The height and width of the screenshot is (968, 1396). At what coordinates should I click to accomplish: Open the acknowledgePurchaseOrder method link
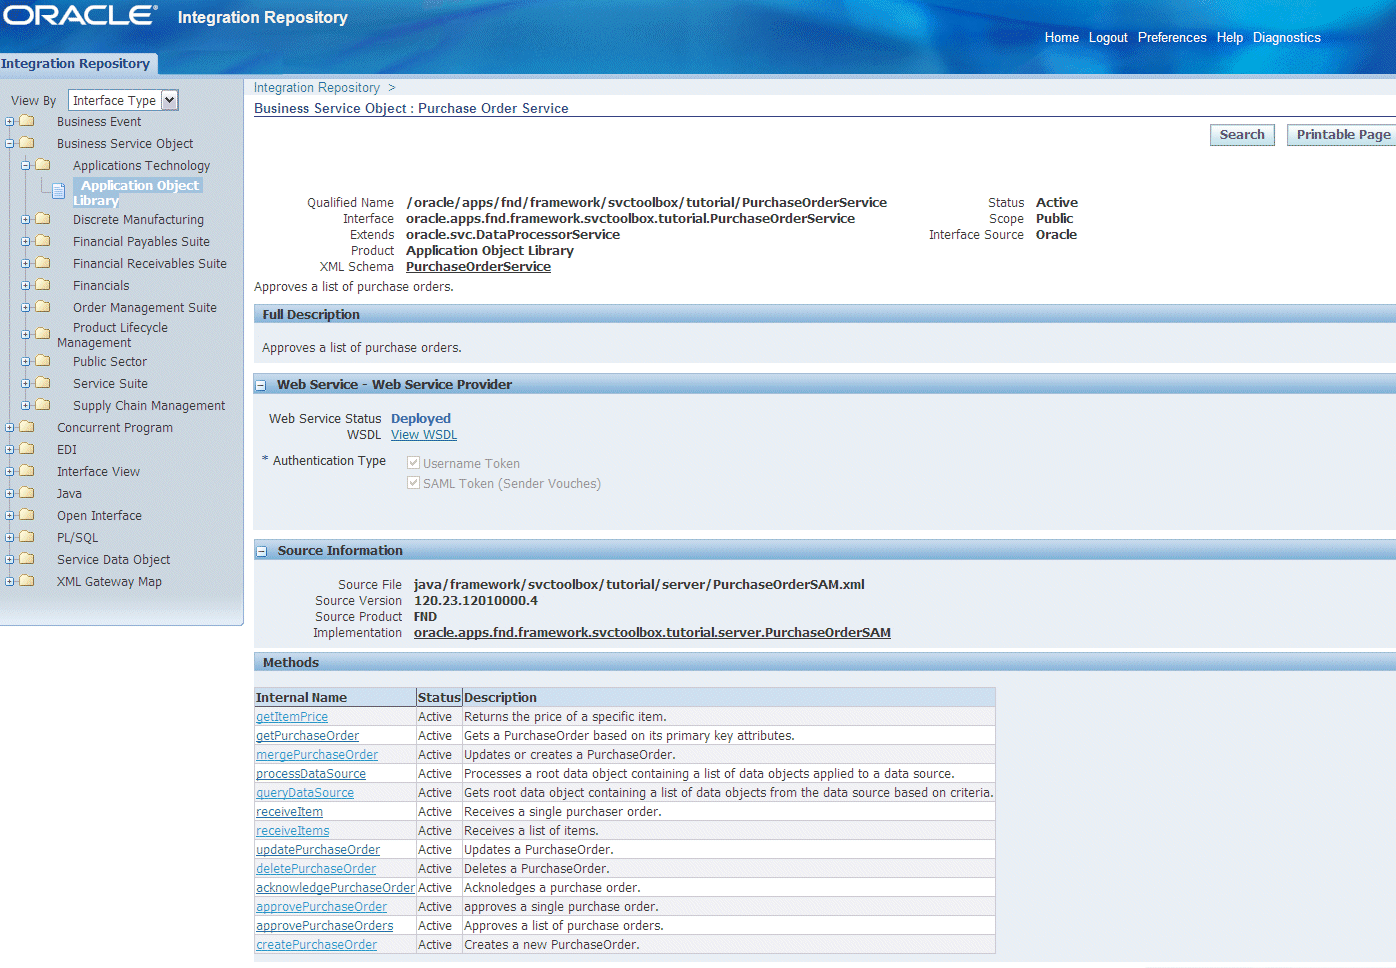[x=335, y=888]
